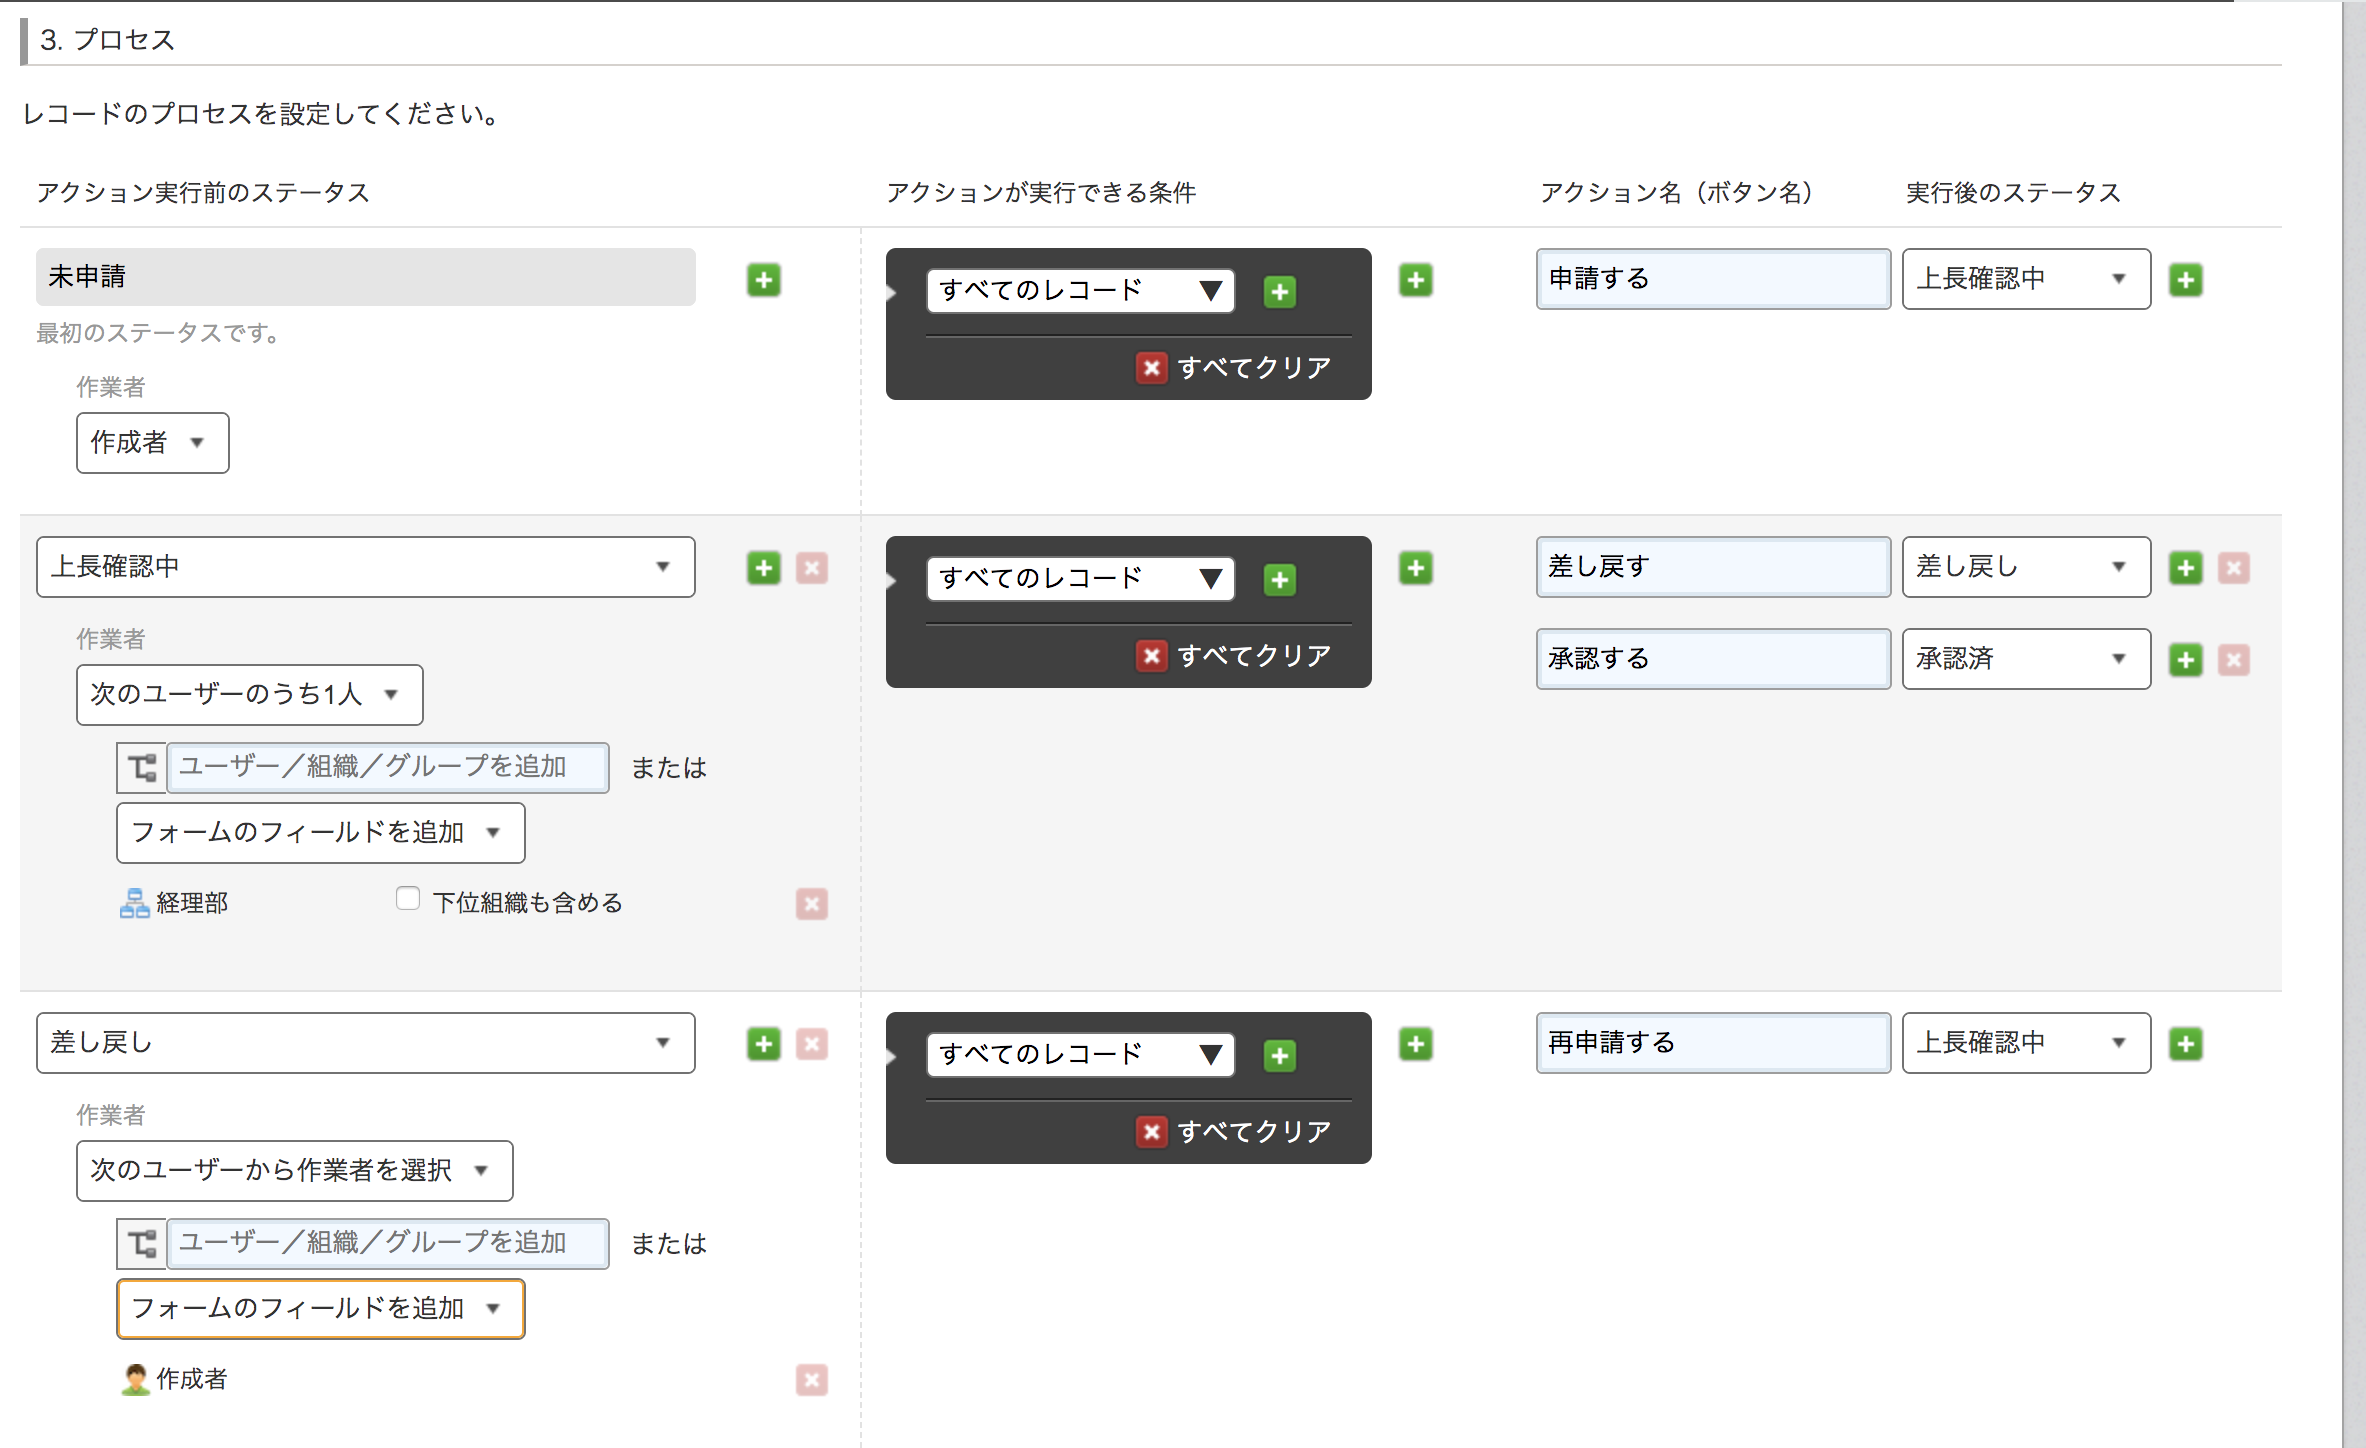Add status row after 上長確認中 status

(x=764, y=568)
